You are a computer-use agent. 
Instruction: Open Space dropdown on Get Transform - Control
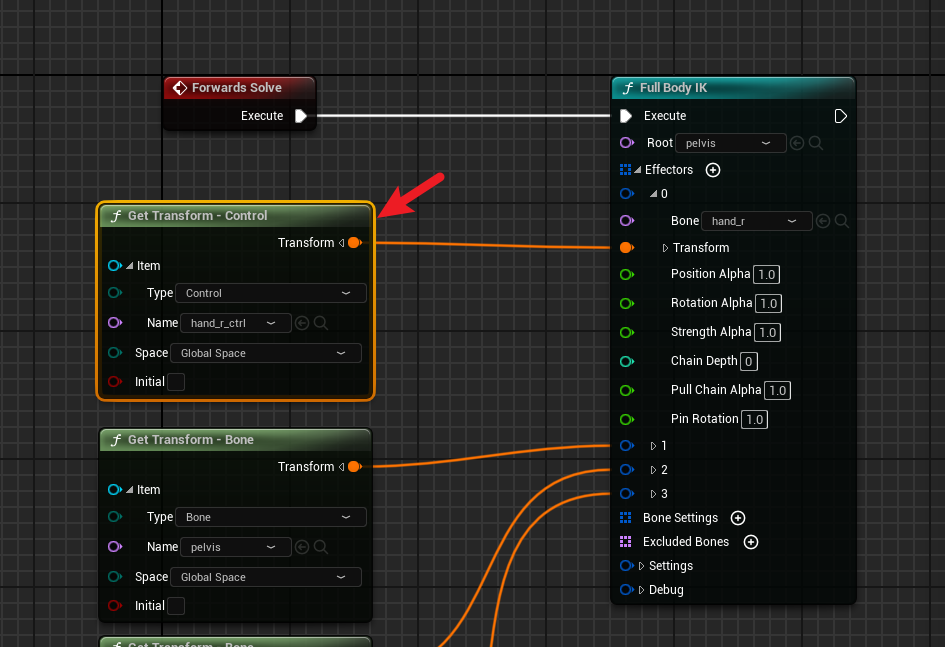point(266,353)
